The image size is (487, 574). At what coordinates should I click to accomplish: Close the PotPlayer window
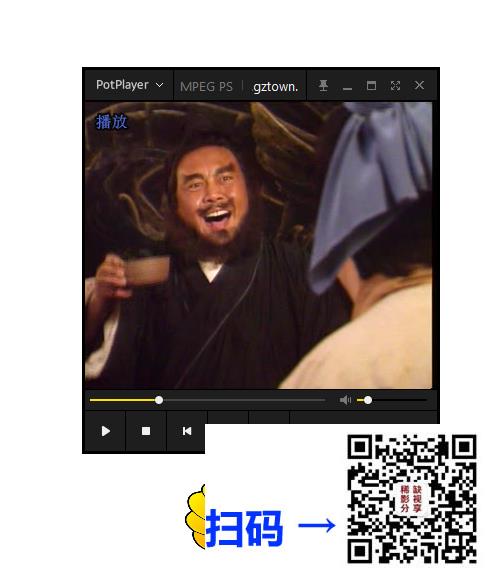[x=419, y=85]
